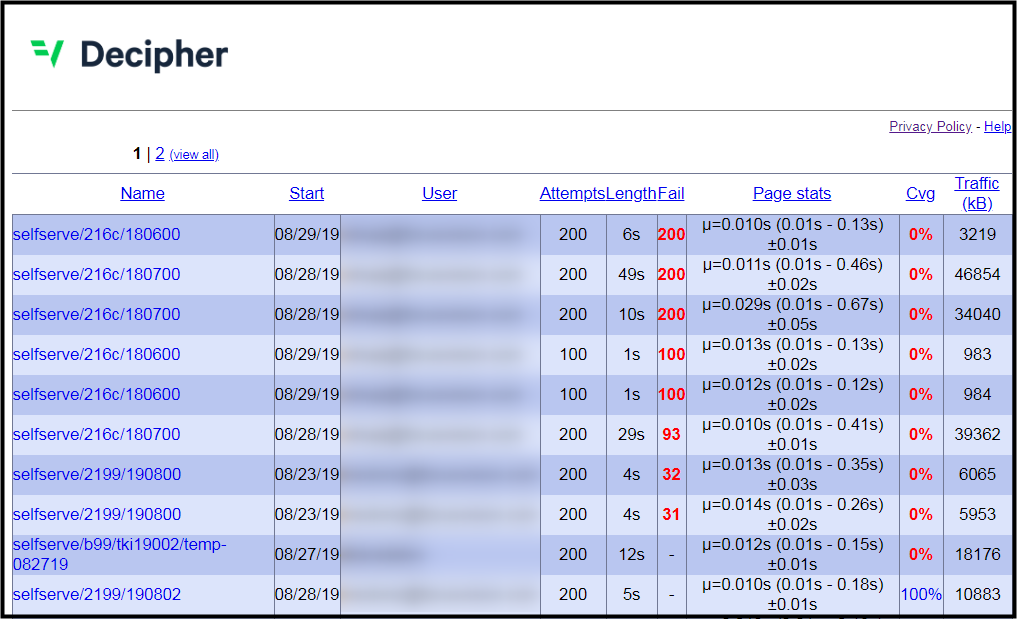This screenshot has width=1017, height=619.
Task: Open the selfserve/b99/tki19002/temp-082719 link
Action: point(120,554)
